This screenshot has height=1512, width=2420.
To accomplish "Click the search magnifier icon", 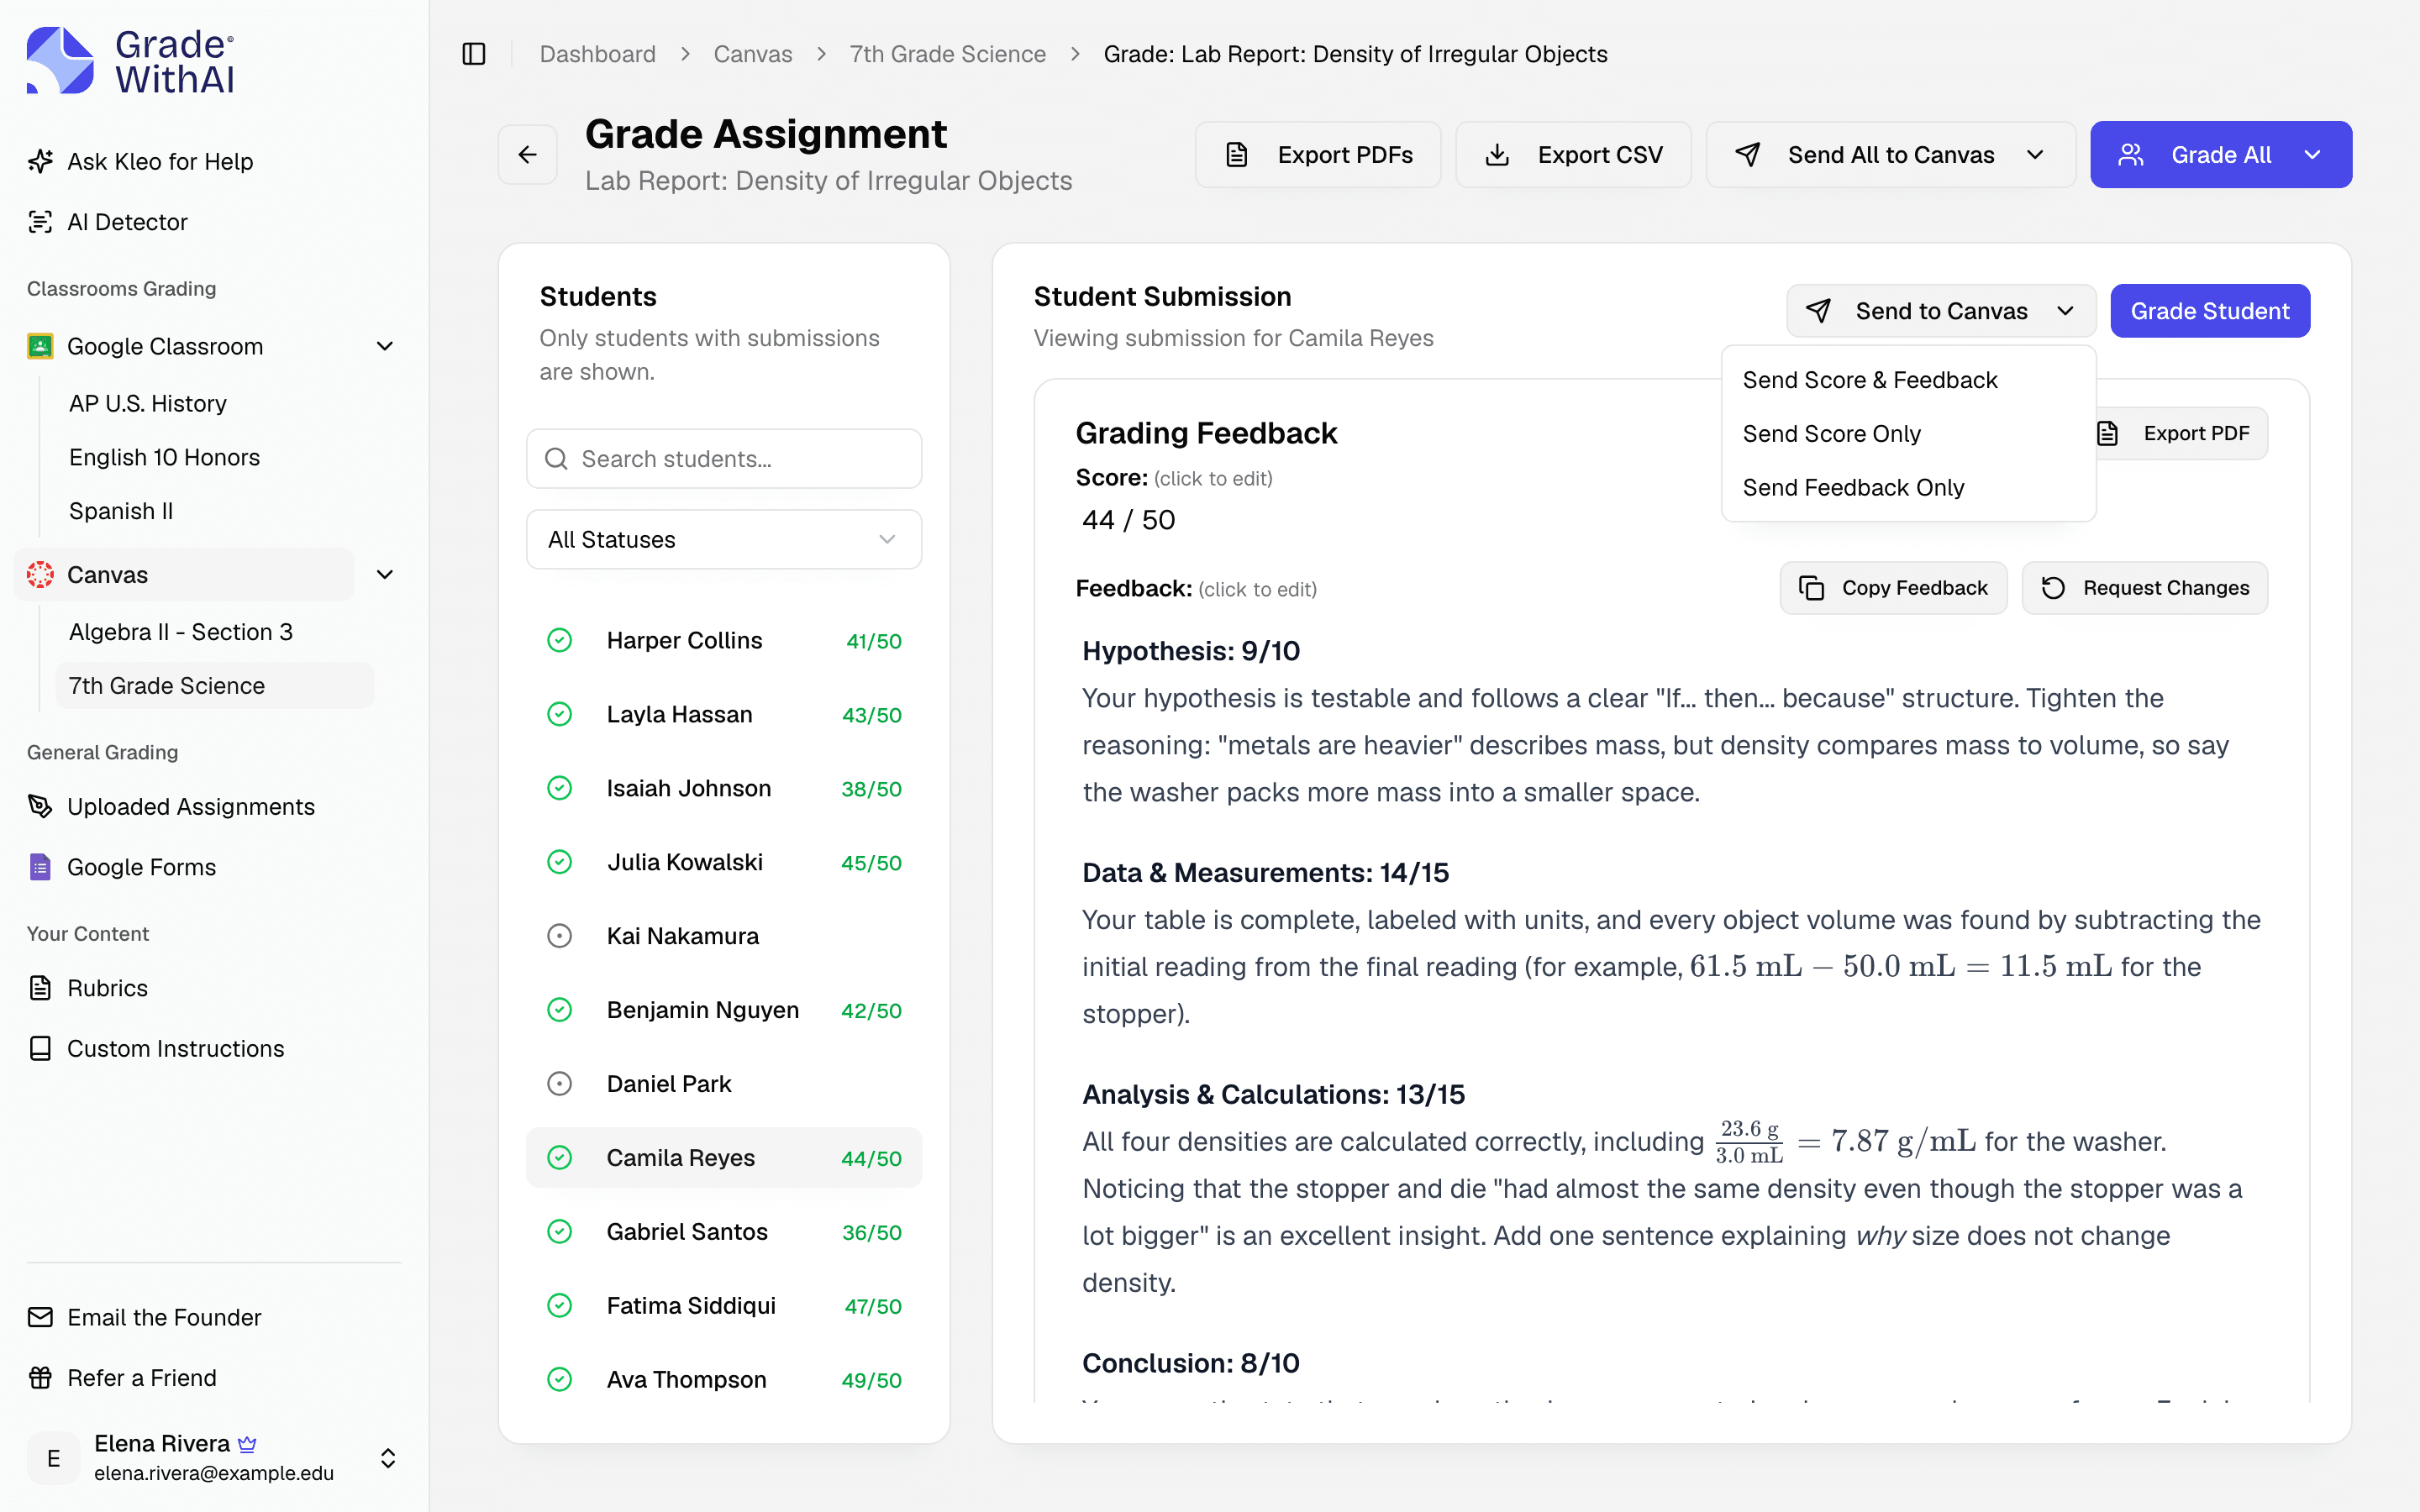I will click(556, 459).
